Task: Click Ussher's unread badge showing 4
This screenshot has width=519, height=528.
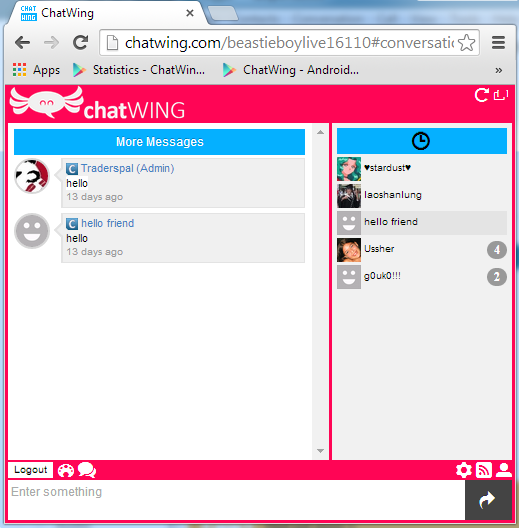Action: point(497,250)
